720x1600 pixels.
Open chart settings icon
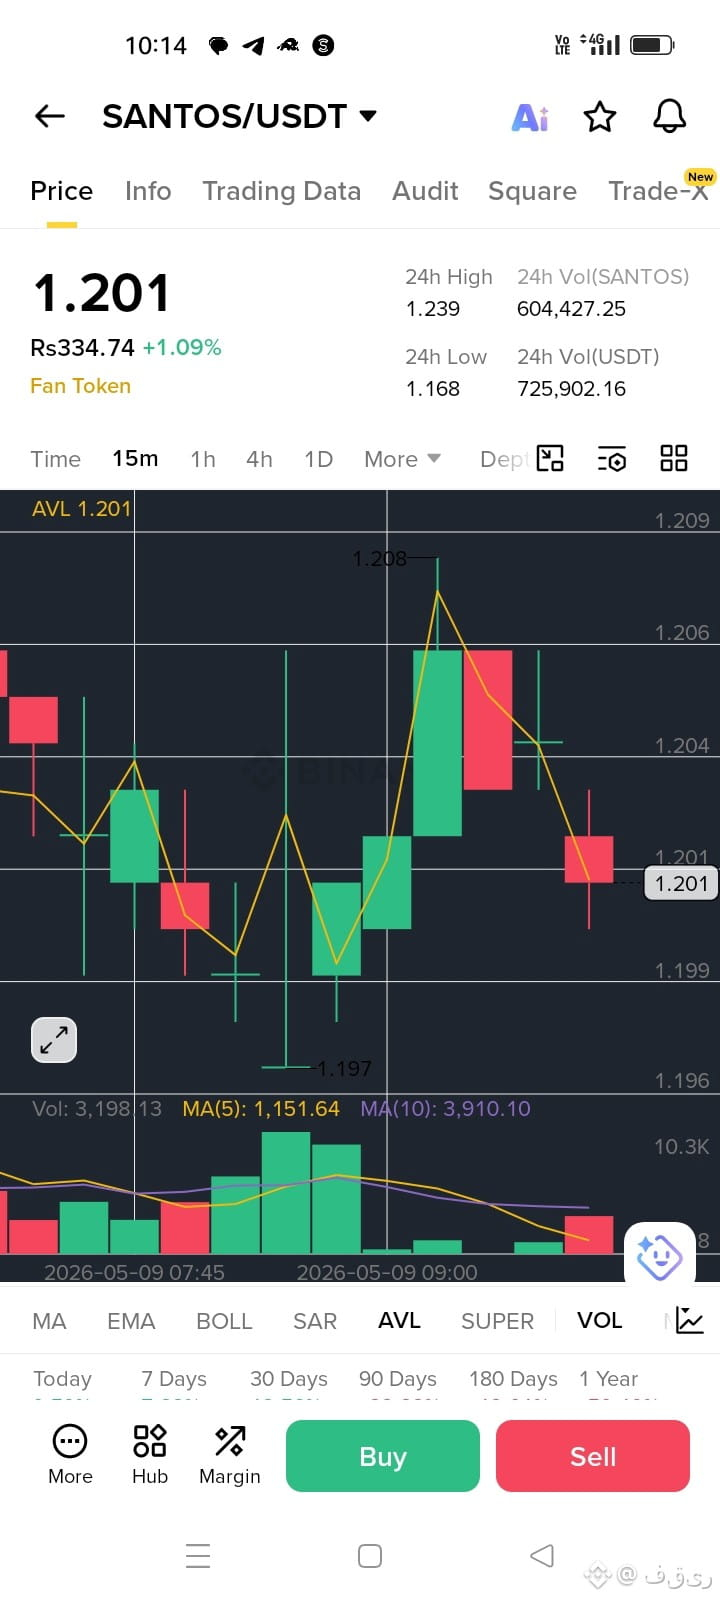[x=612, y=459]
